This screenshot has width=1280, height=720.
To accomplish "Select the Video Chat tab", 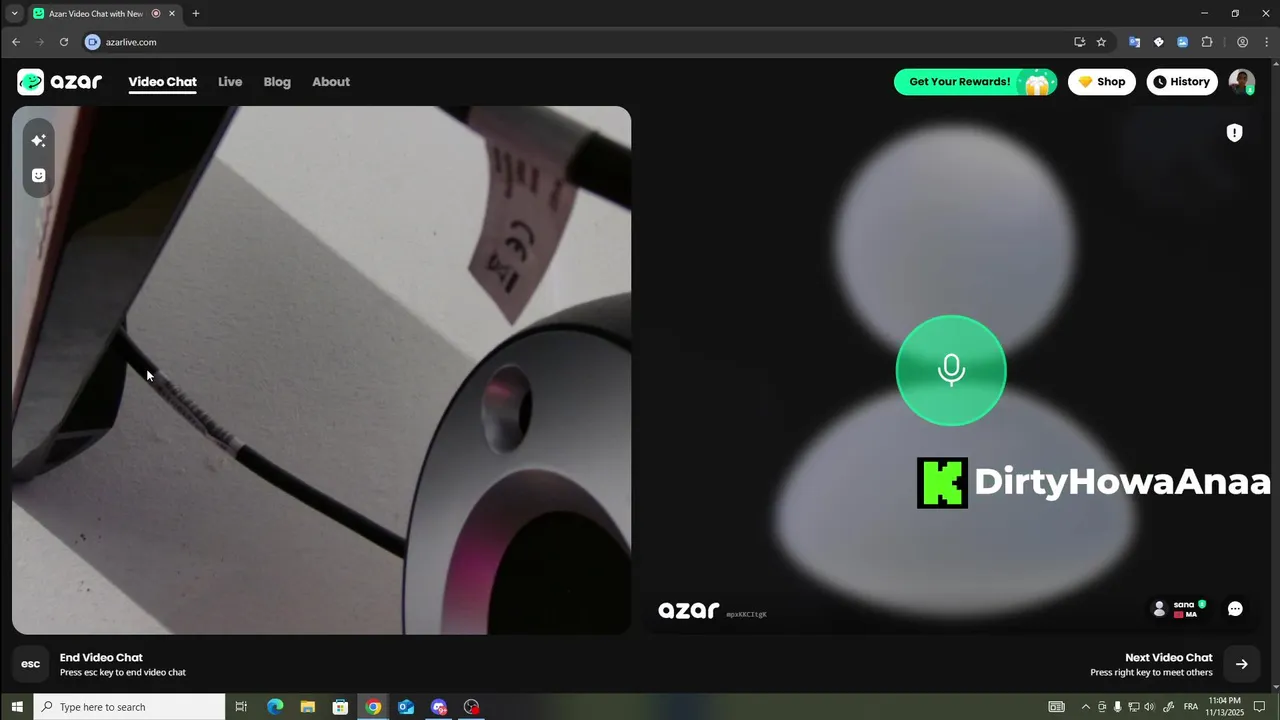I will coord(162,82).
